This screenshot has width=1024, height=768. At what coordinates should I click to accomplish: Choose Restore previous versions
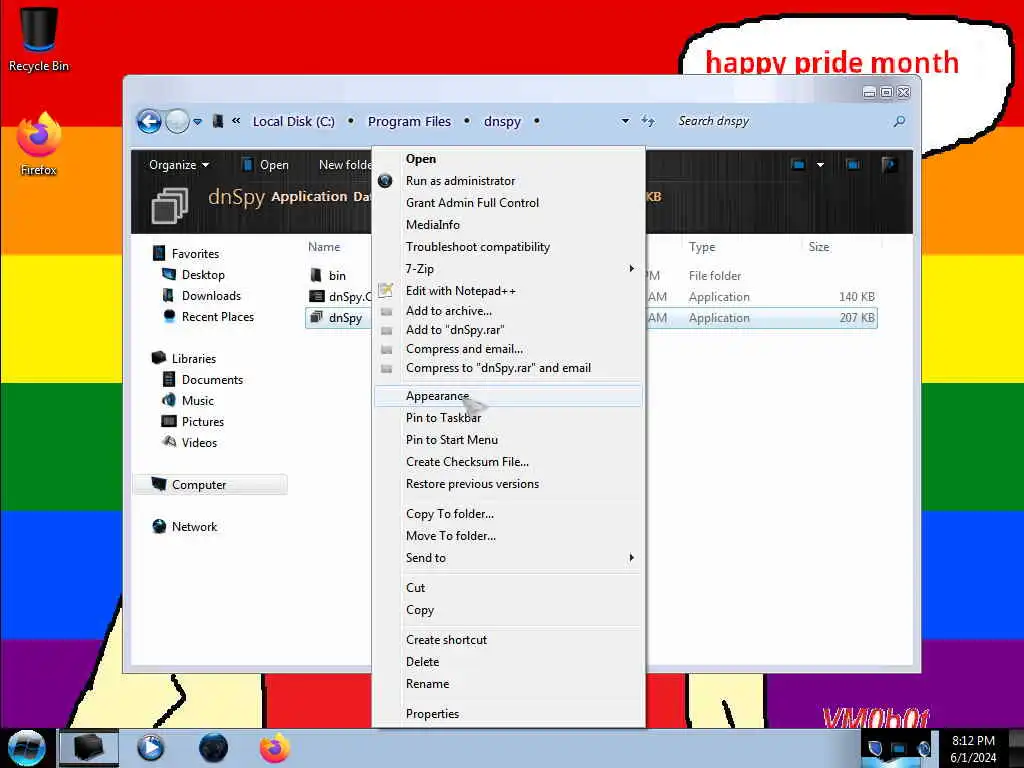point(508,484)
